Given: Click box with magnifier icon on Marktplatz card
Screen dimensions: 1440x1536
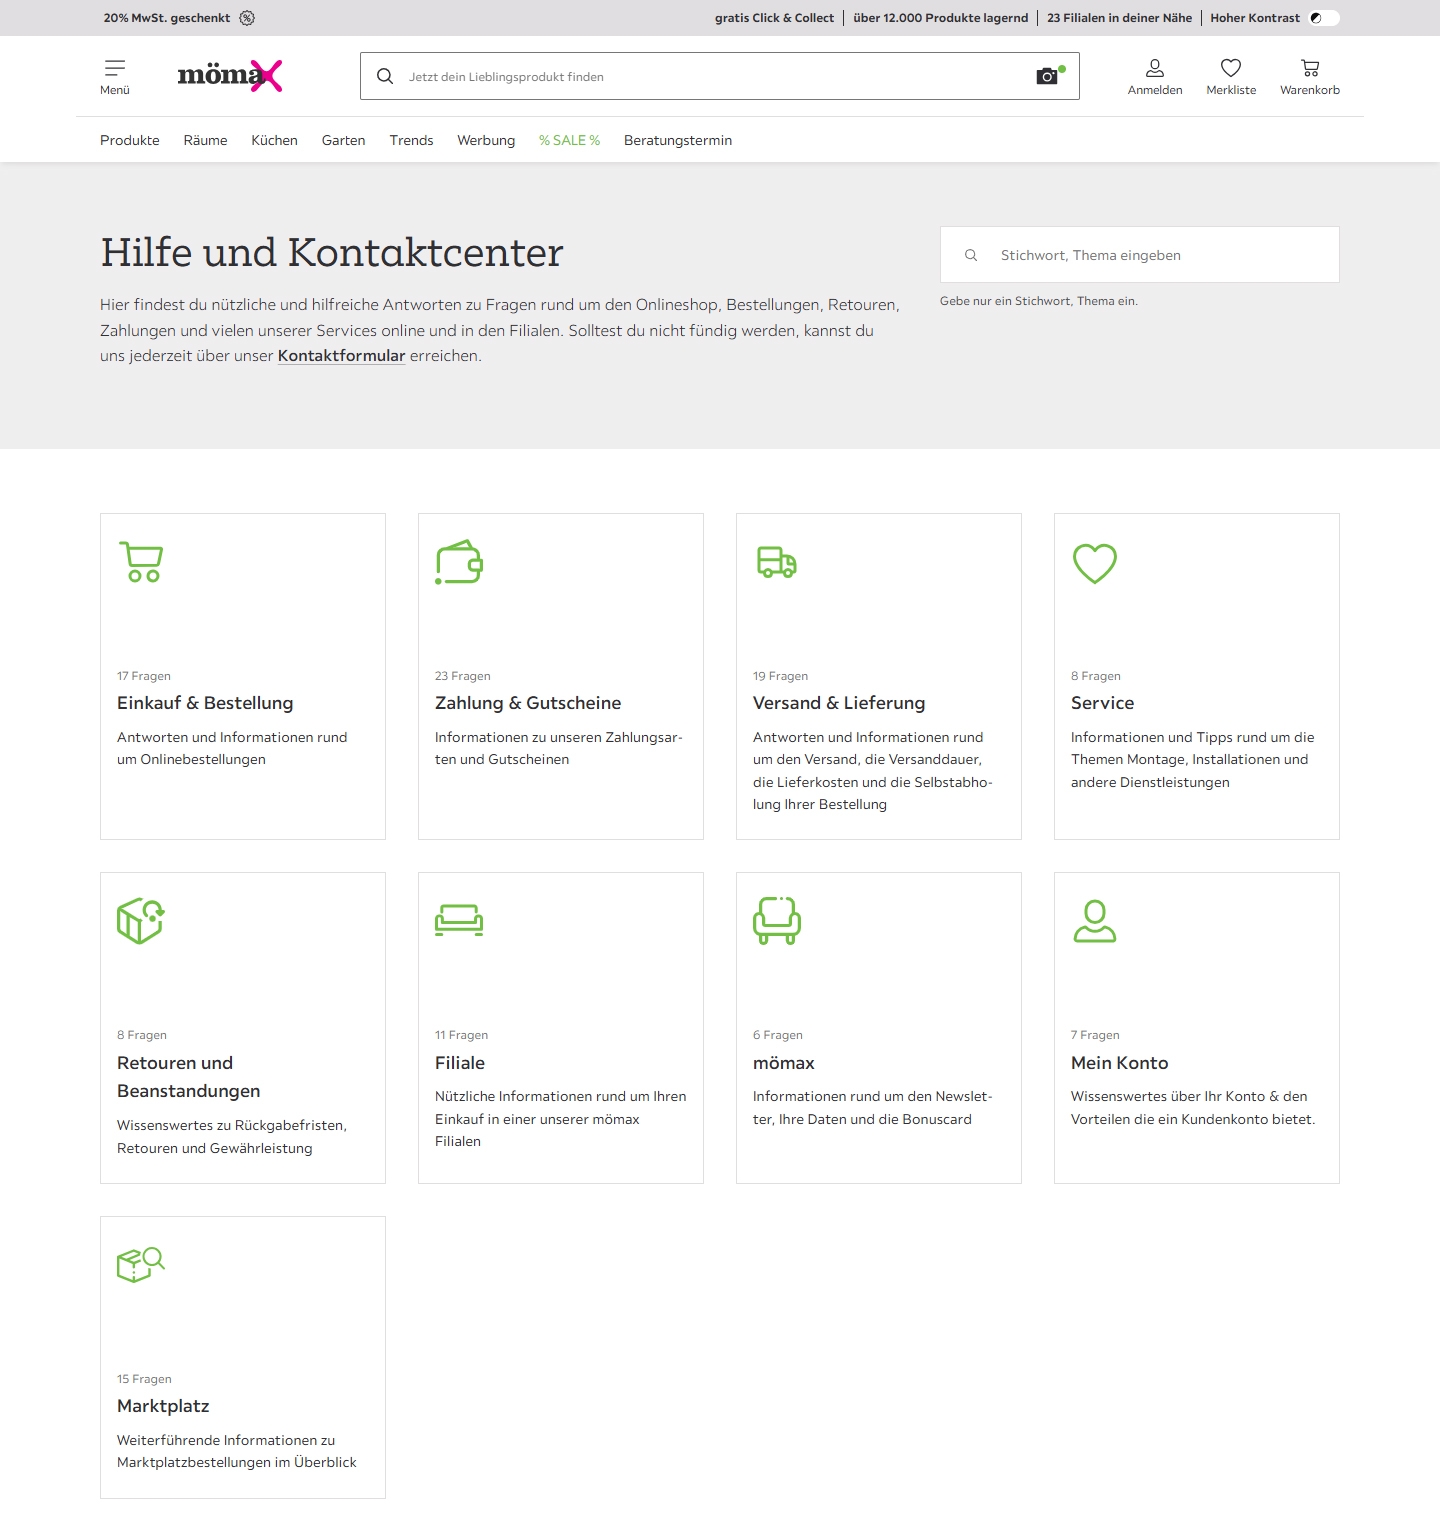Looking at the screenshot, I should pos(141,1264).
